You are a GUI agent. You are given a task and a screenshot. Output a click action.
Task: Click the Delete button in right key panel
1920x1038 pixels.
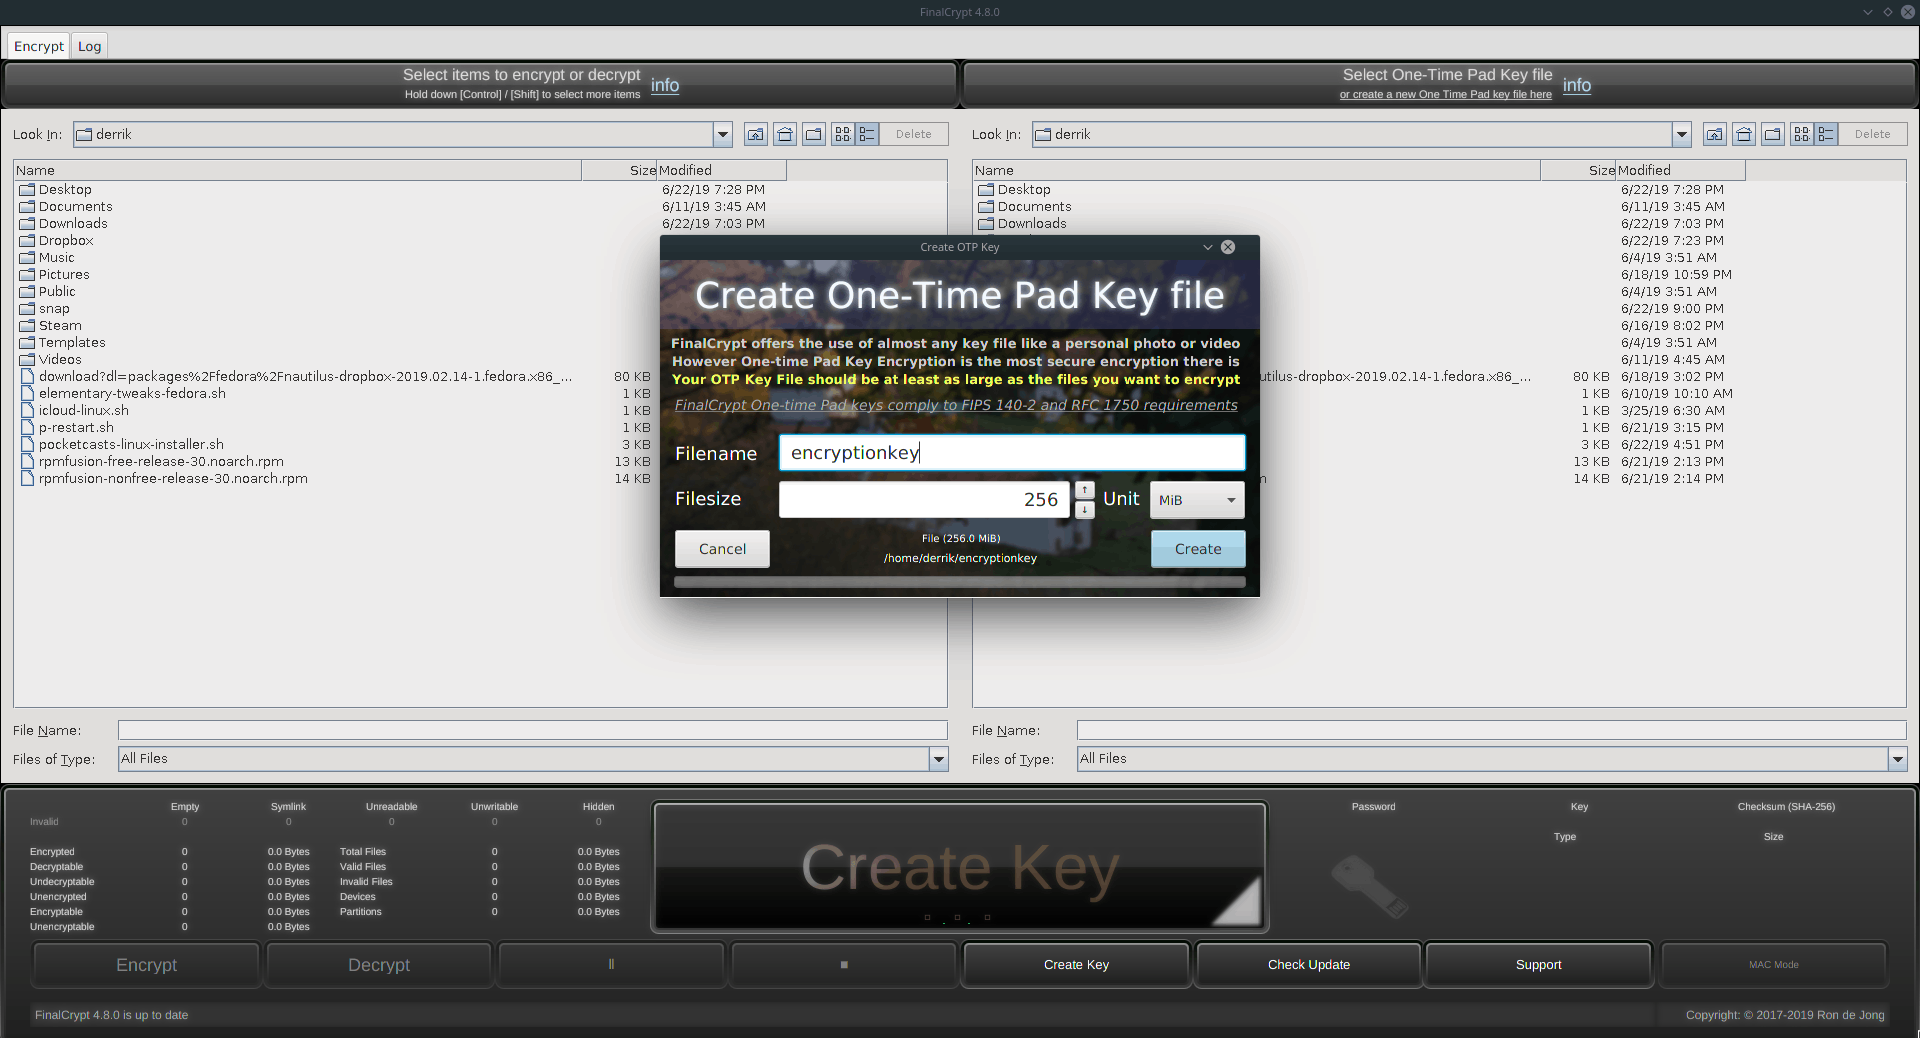click(x=1873, y=134)
